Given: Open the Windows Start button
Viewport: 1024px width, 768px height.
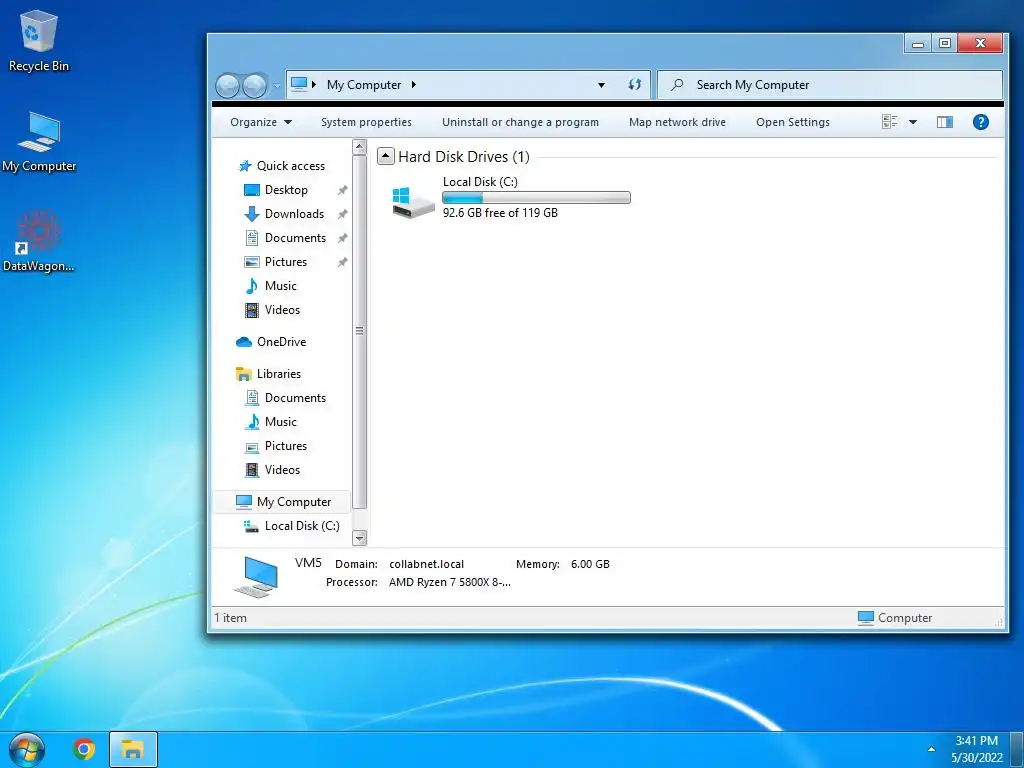Looking at the screenshot, I should click(x=27, y=750).
